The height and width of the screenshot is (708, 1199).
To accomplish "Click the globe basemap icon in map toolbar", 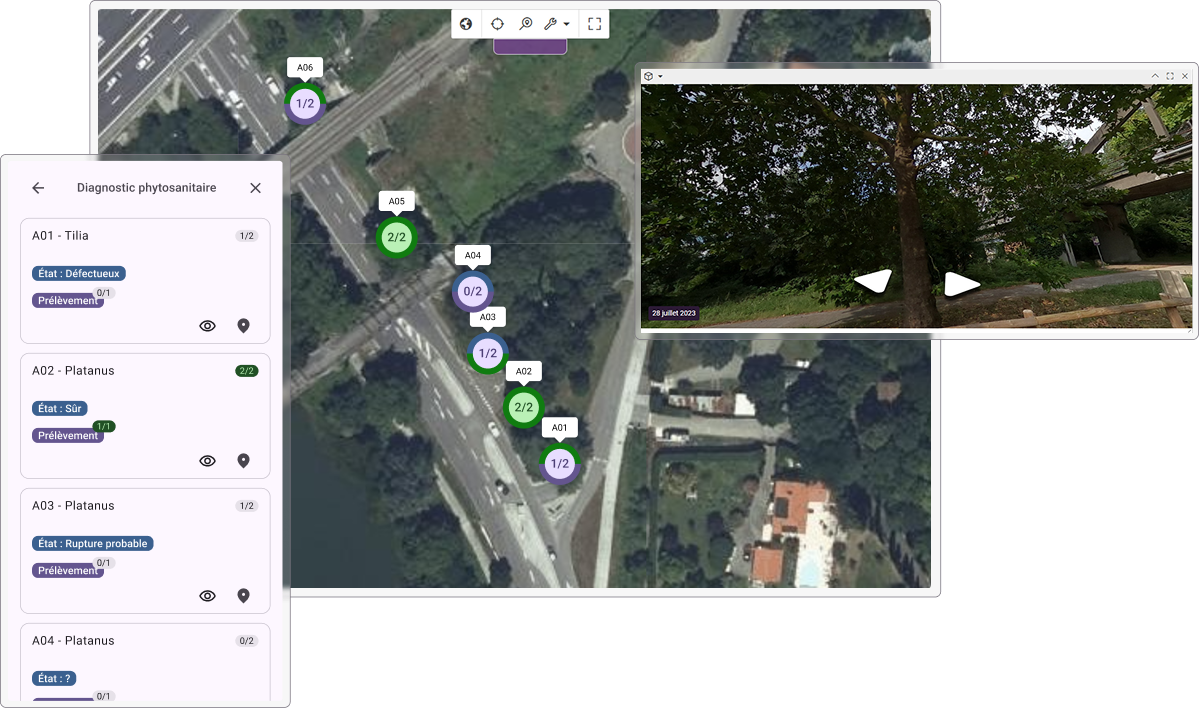I will tap(466, 24).
